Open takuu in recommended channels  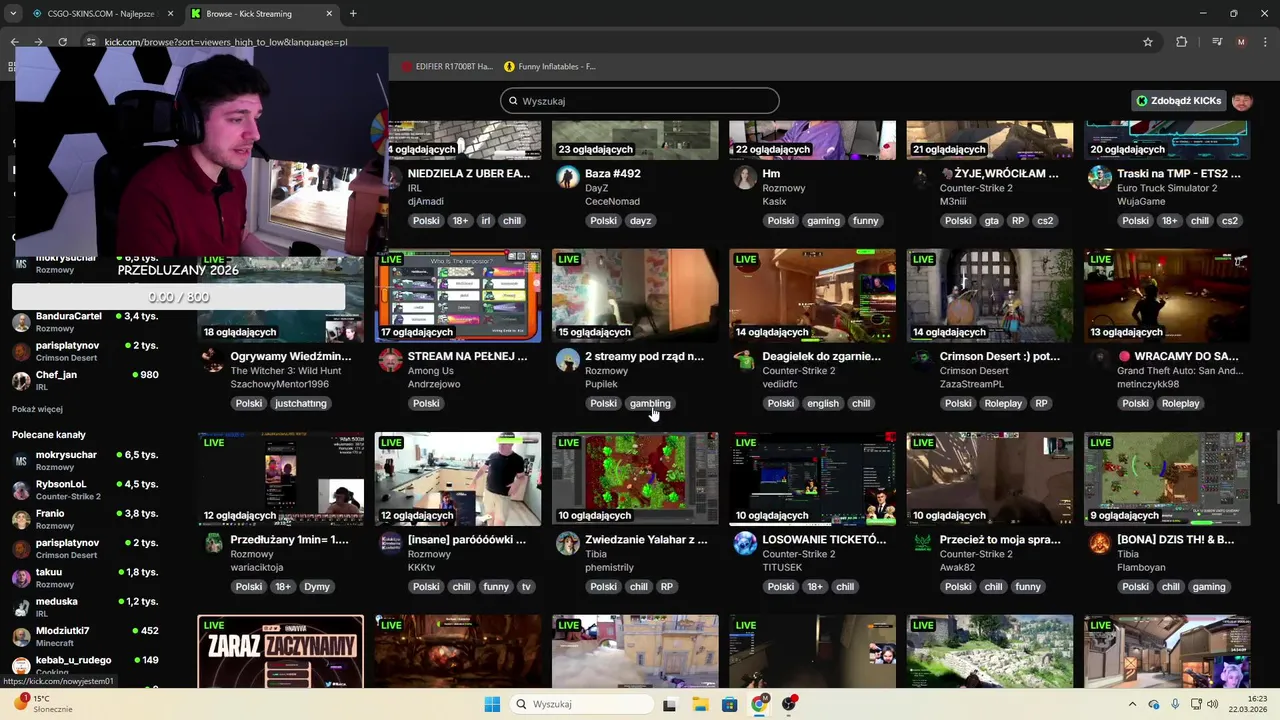[x=85, y=578]
